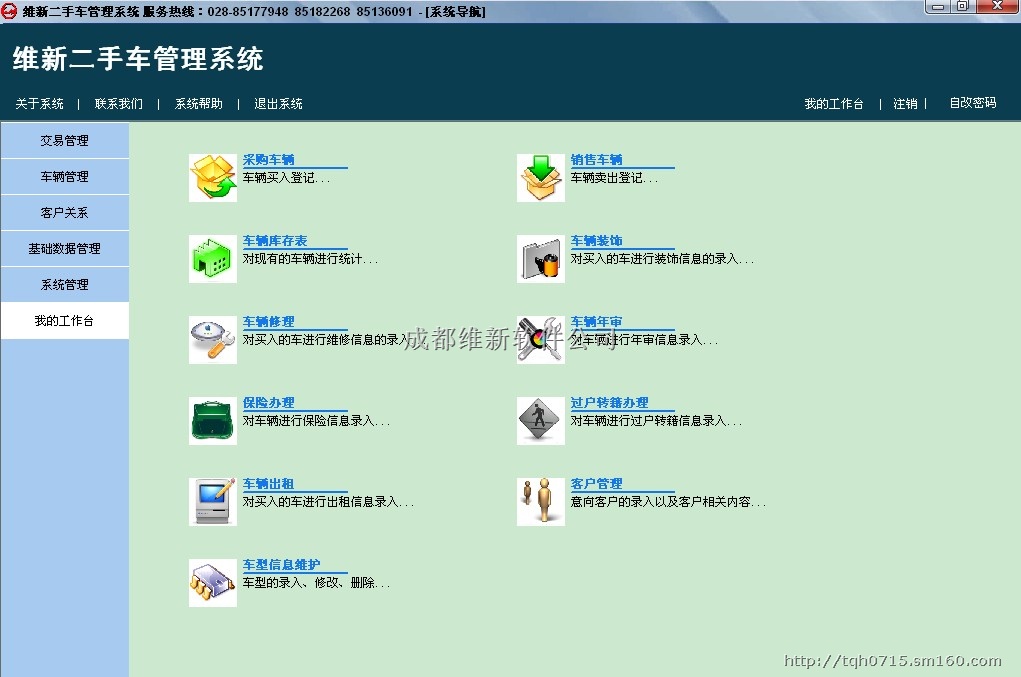Click the 车辆修理 wrench icon

point(212,340)
